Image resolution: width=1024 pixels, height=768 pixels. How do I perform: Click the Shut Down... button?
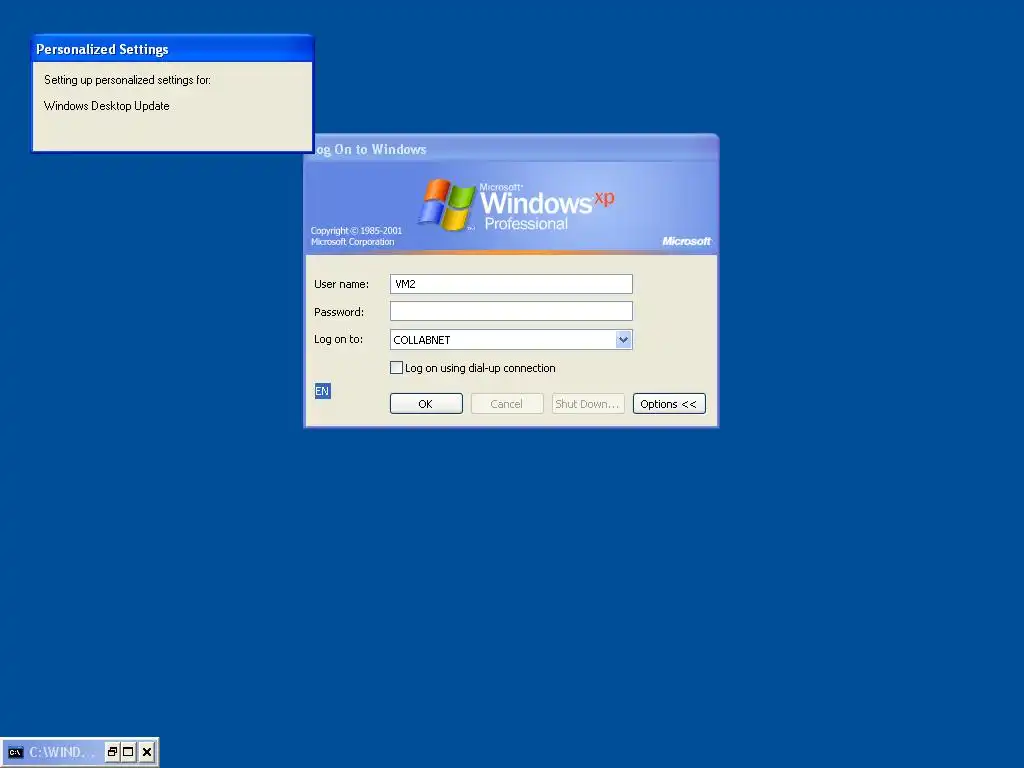(588, 404)
